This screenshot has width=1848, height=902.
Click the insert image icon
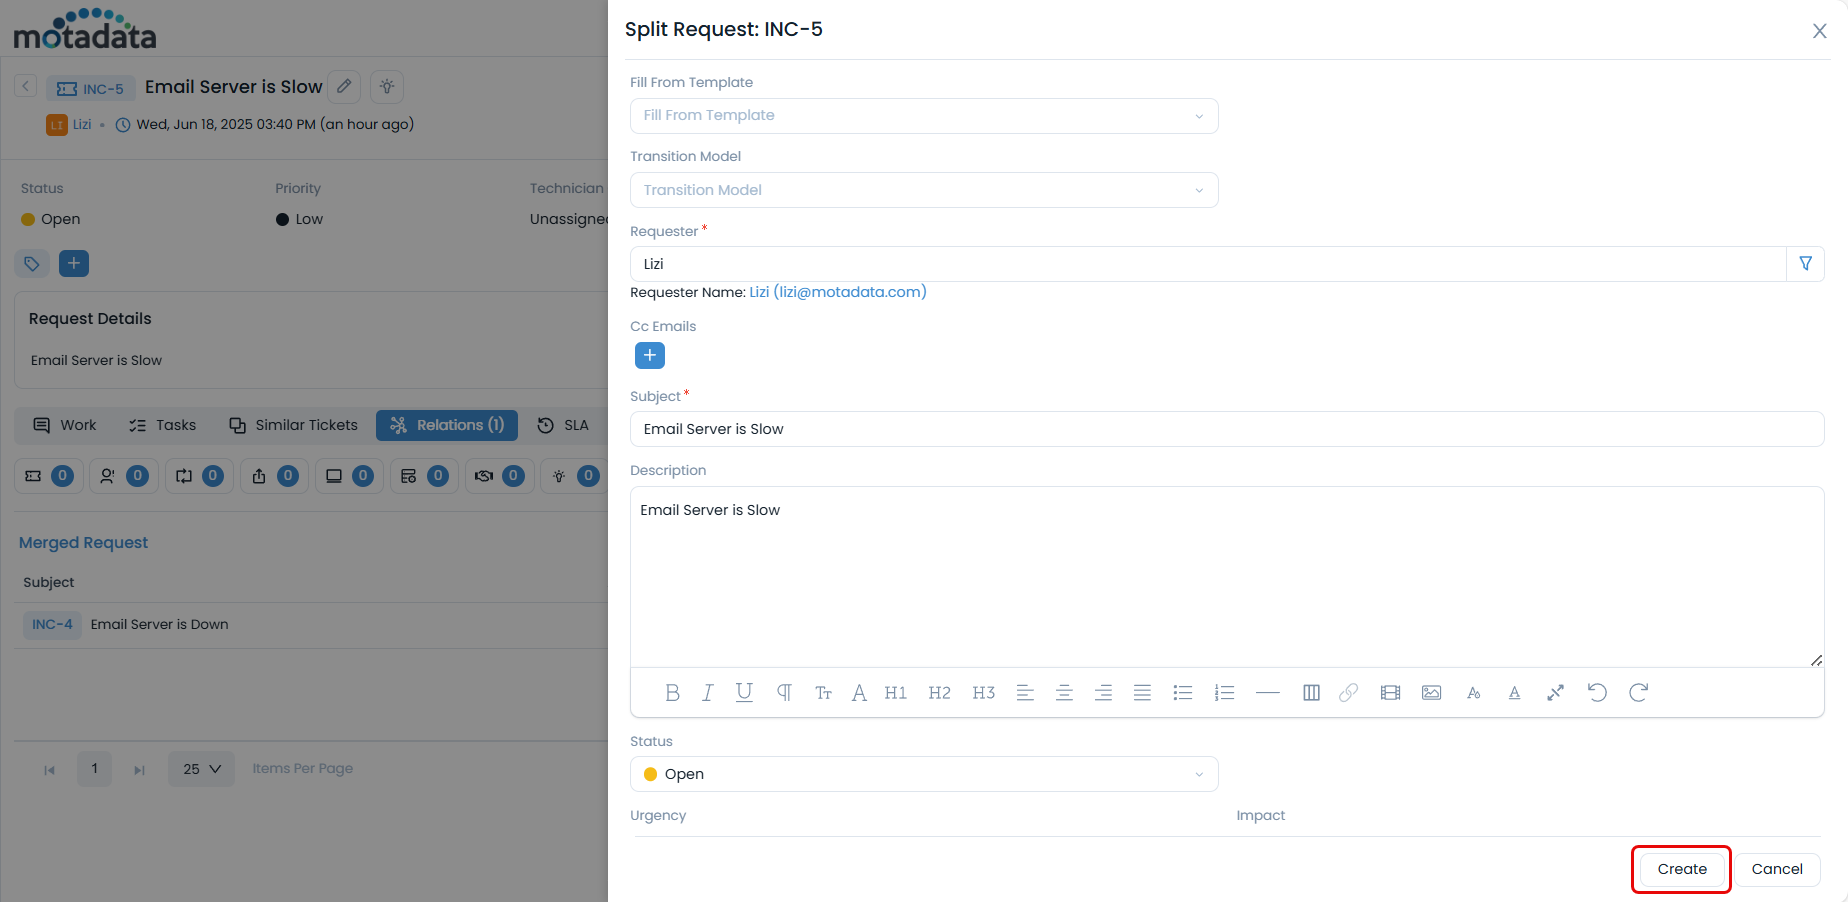pyautogui.click(x=1431, y=693)
